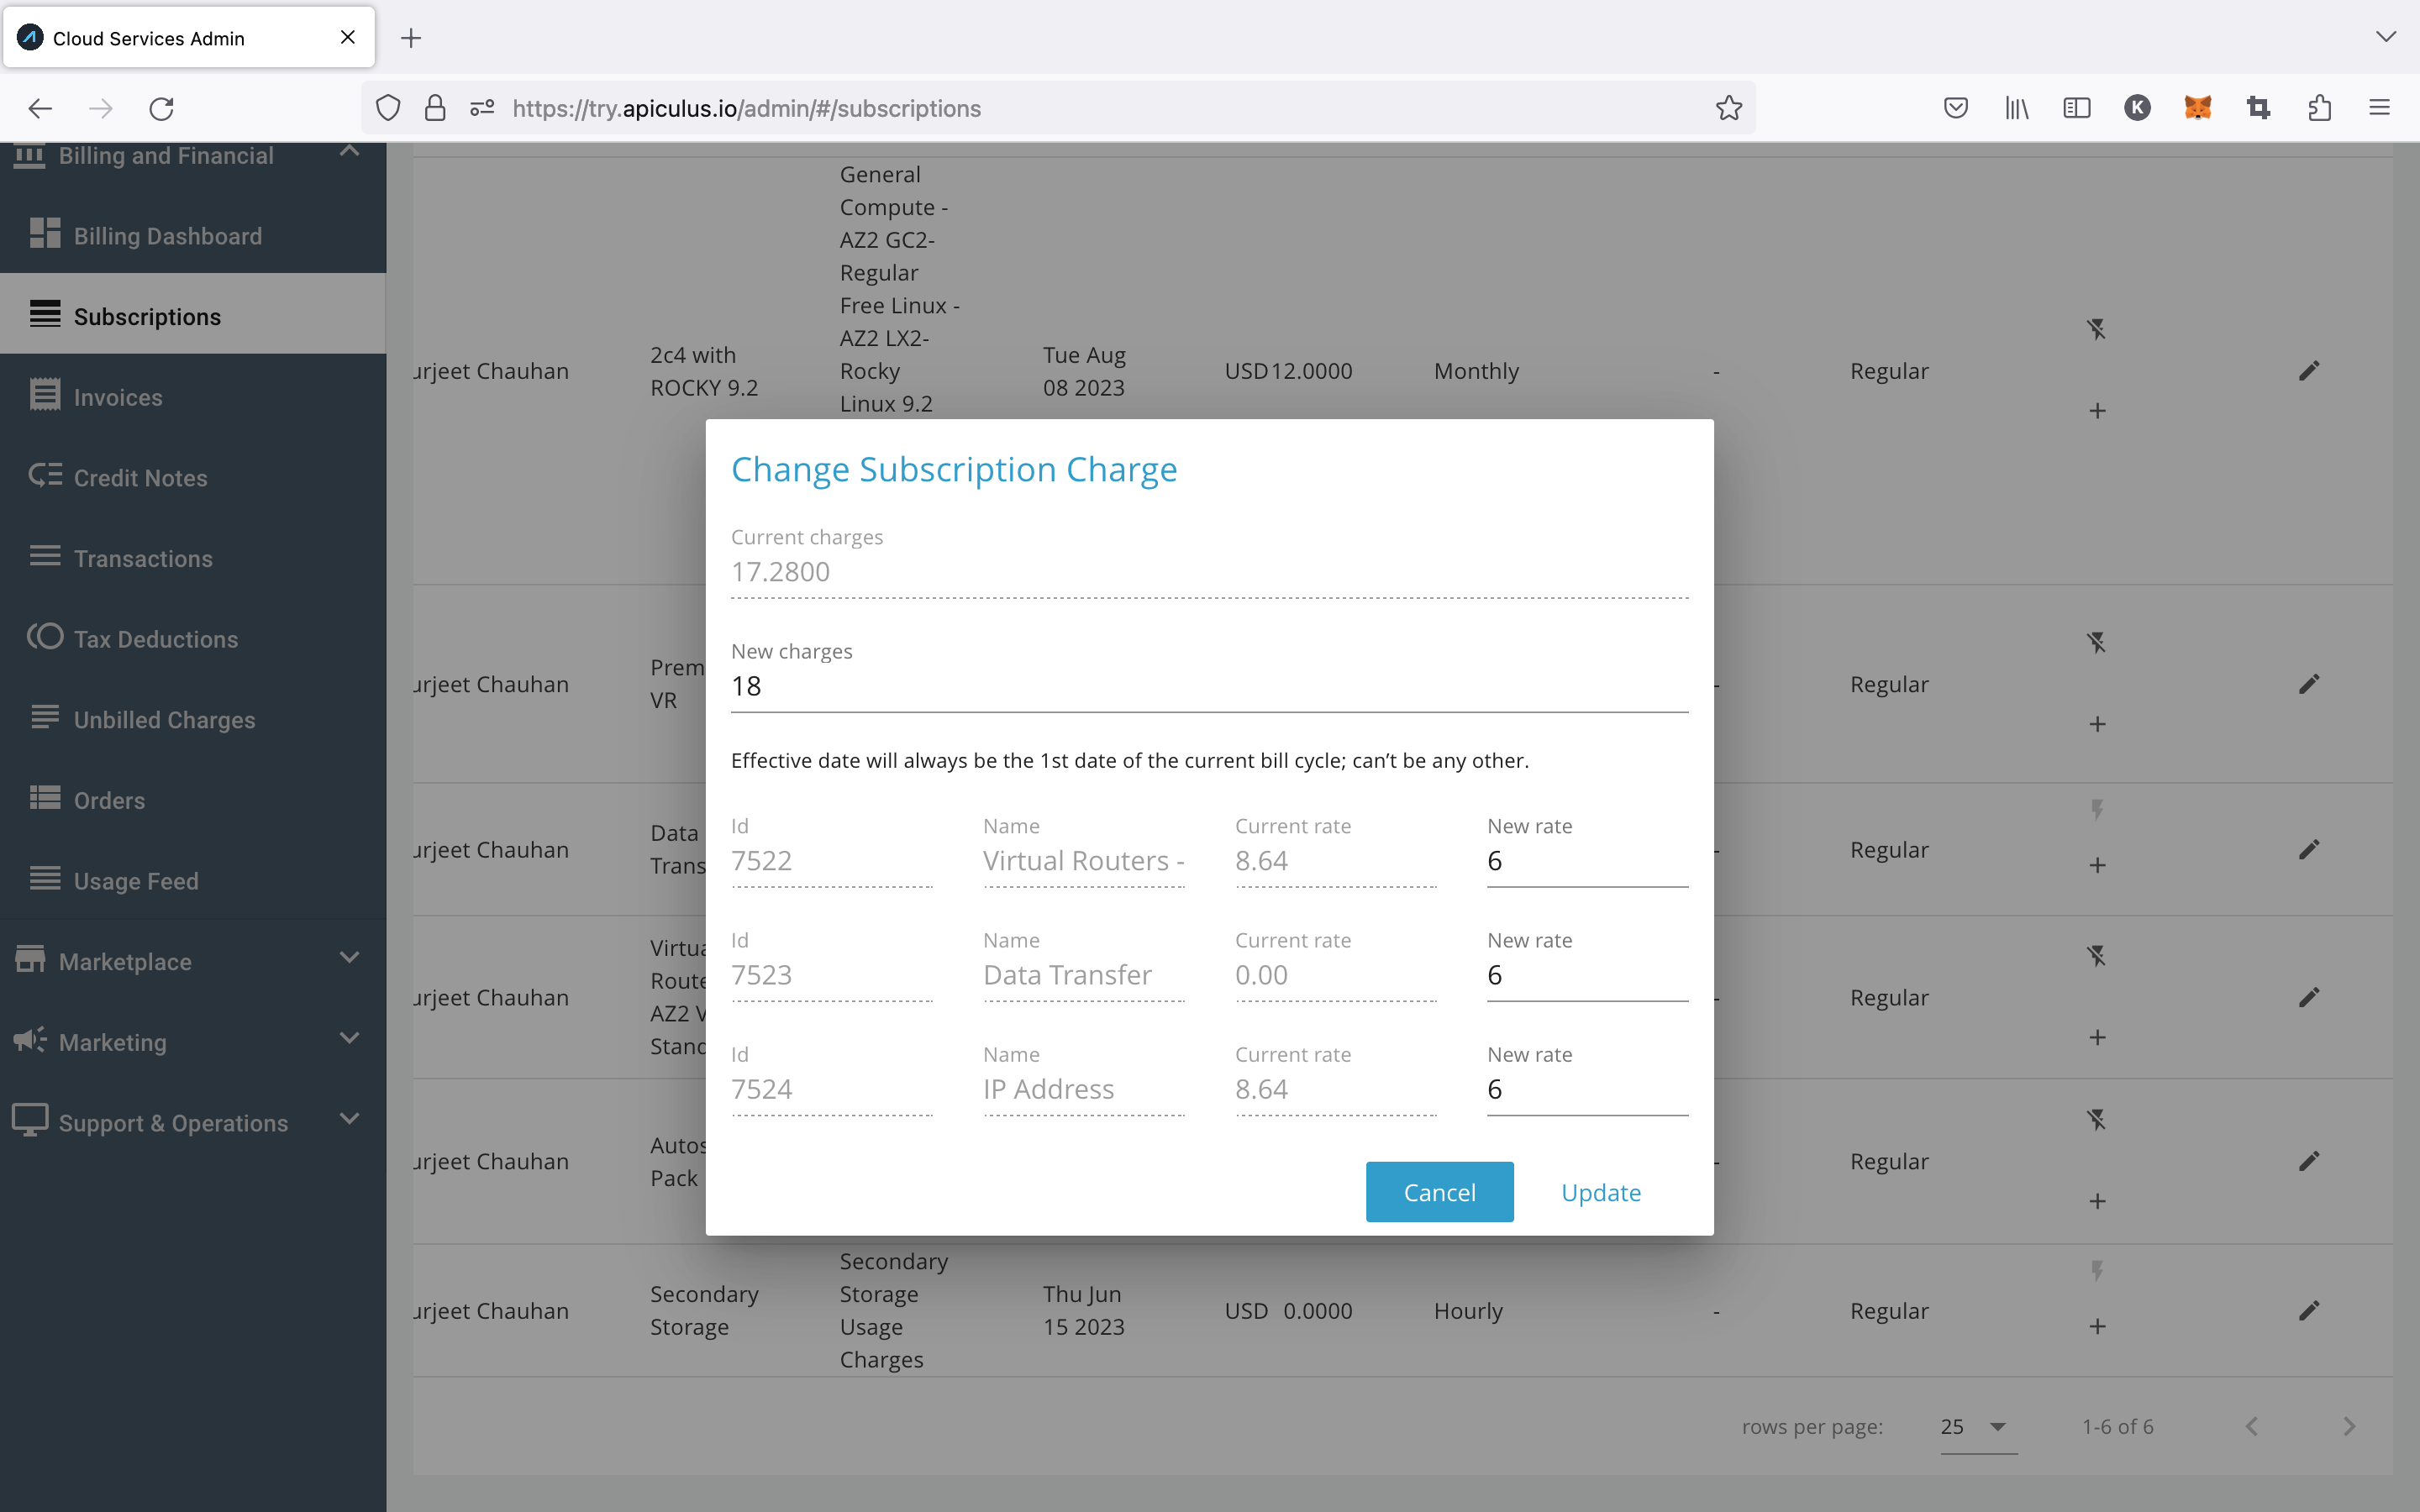The image size is (2420, 1512).
Task: Open the MetaMask browser extension
Action: pos(2198,108)
